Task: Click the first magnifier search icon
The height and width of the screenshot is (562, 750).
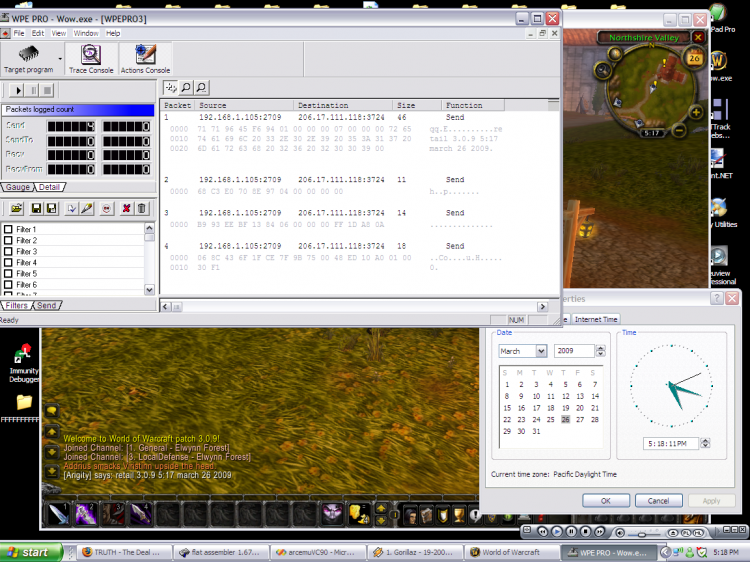Action: tap(186, 88)
